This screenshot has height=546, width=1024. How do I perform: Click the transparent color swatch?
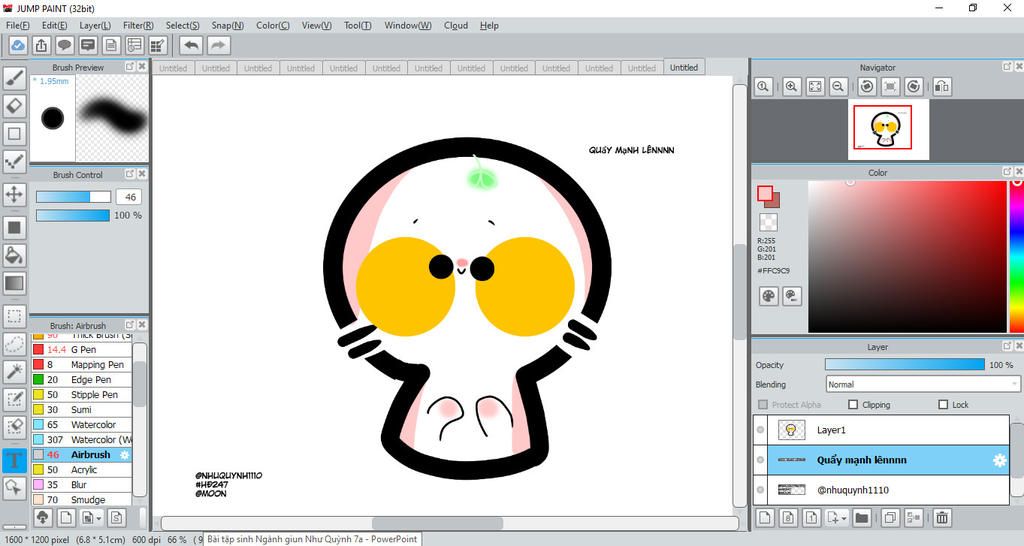click(769, 222)
